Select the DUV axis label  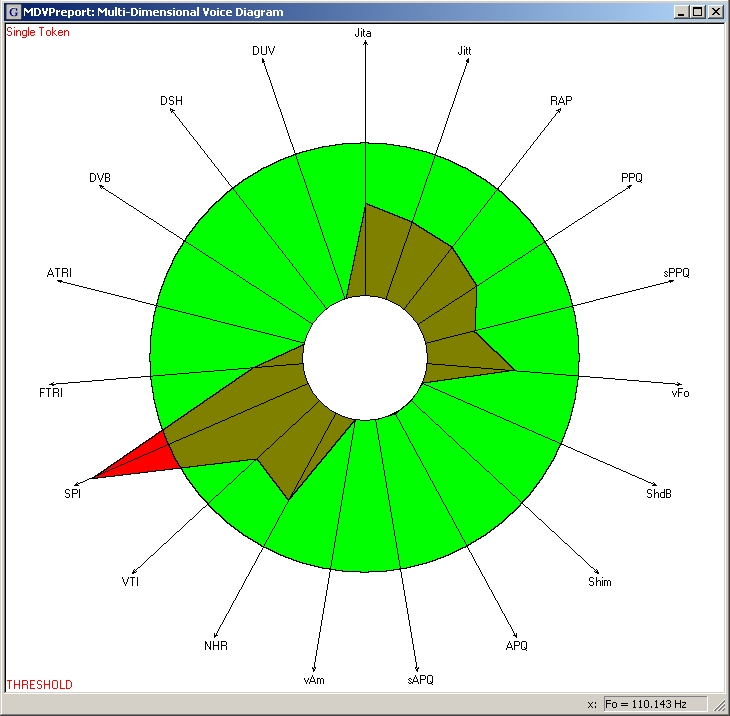[x=264, y=51]
